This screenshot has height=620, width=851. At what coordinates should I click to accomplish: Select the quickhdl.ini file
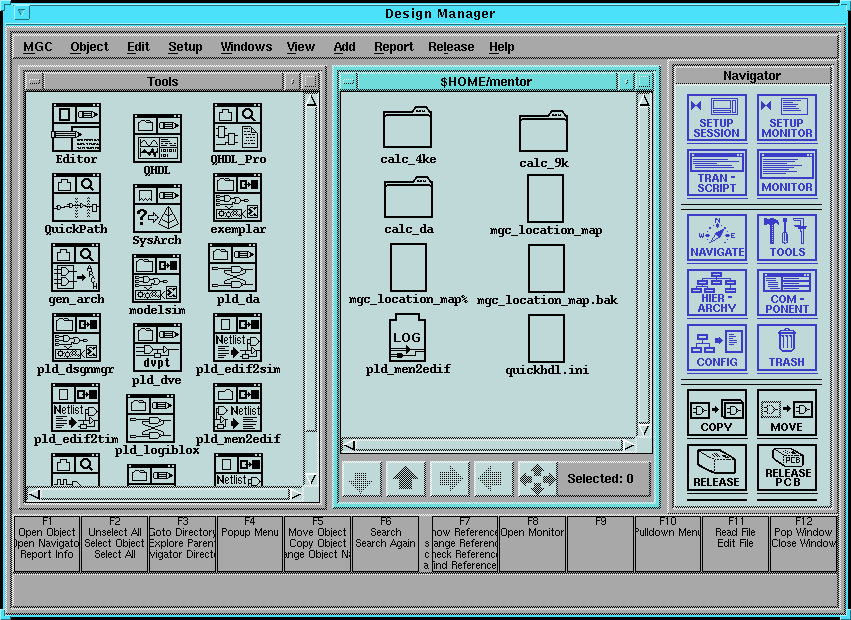click(547, 338)
